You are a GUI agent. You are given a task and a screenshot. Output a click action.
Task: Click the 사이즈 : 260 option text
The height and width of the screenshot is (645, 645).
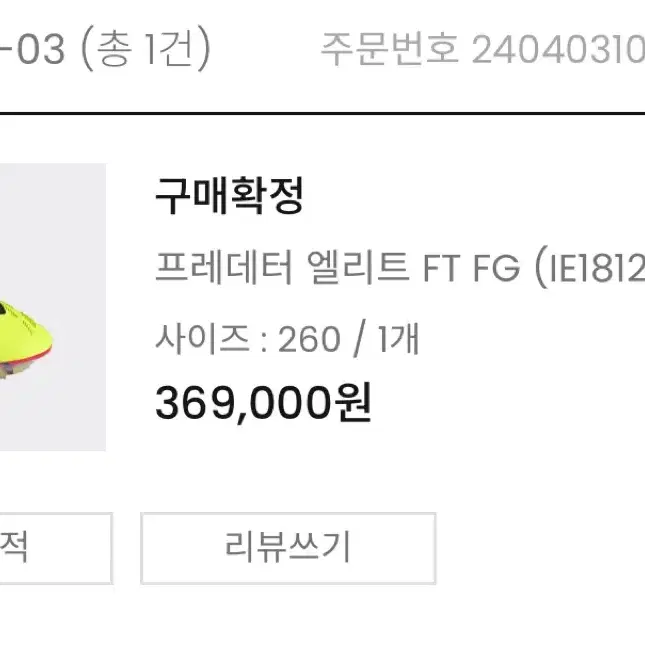[248, 339]
